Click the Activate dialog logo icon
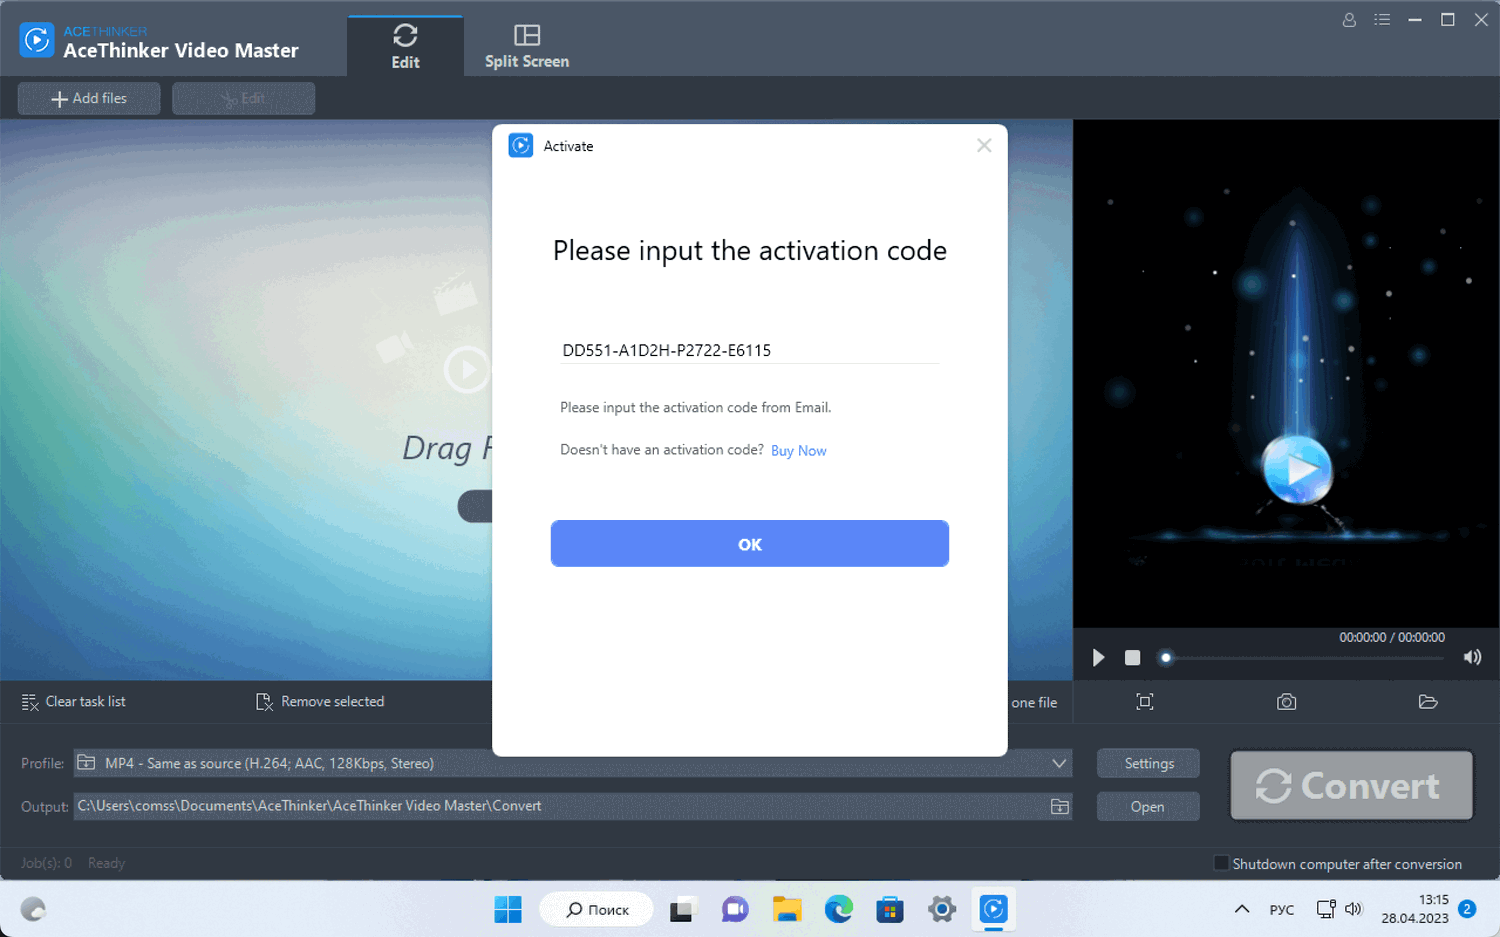1500x937 pixels. coord(521,146)
